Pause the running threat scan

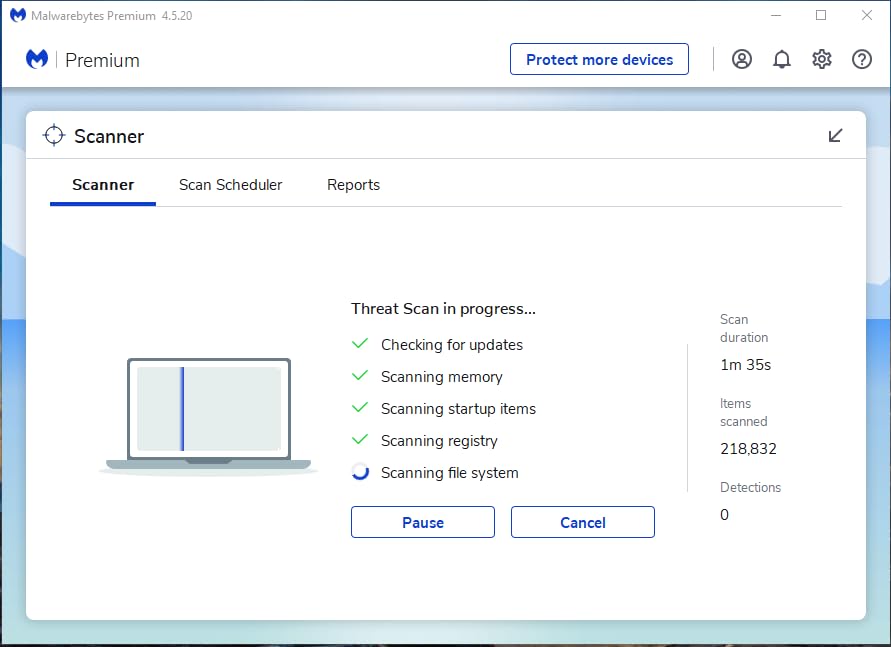tap(422, 521)
